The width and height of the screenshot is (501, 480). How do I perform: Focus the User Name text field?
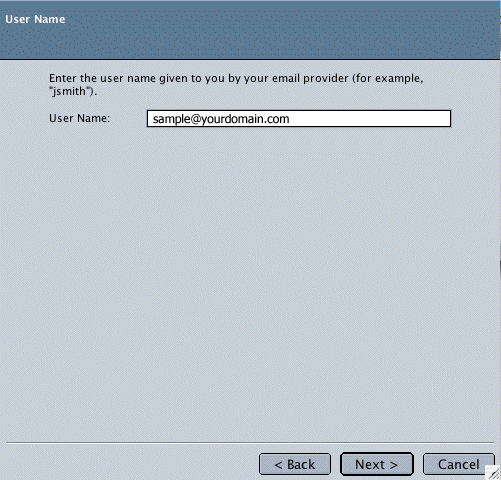[x=299, y=119]
